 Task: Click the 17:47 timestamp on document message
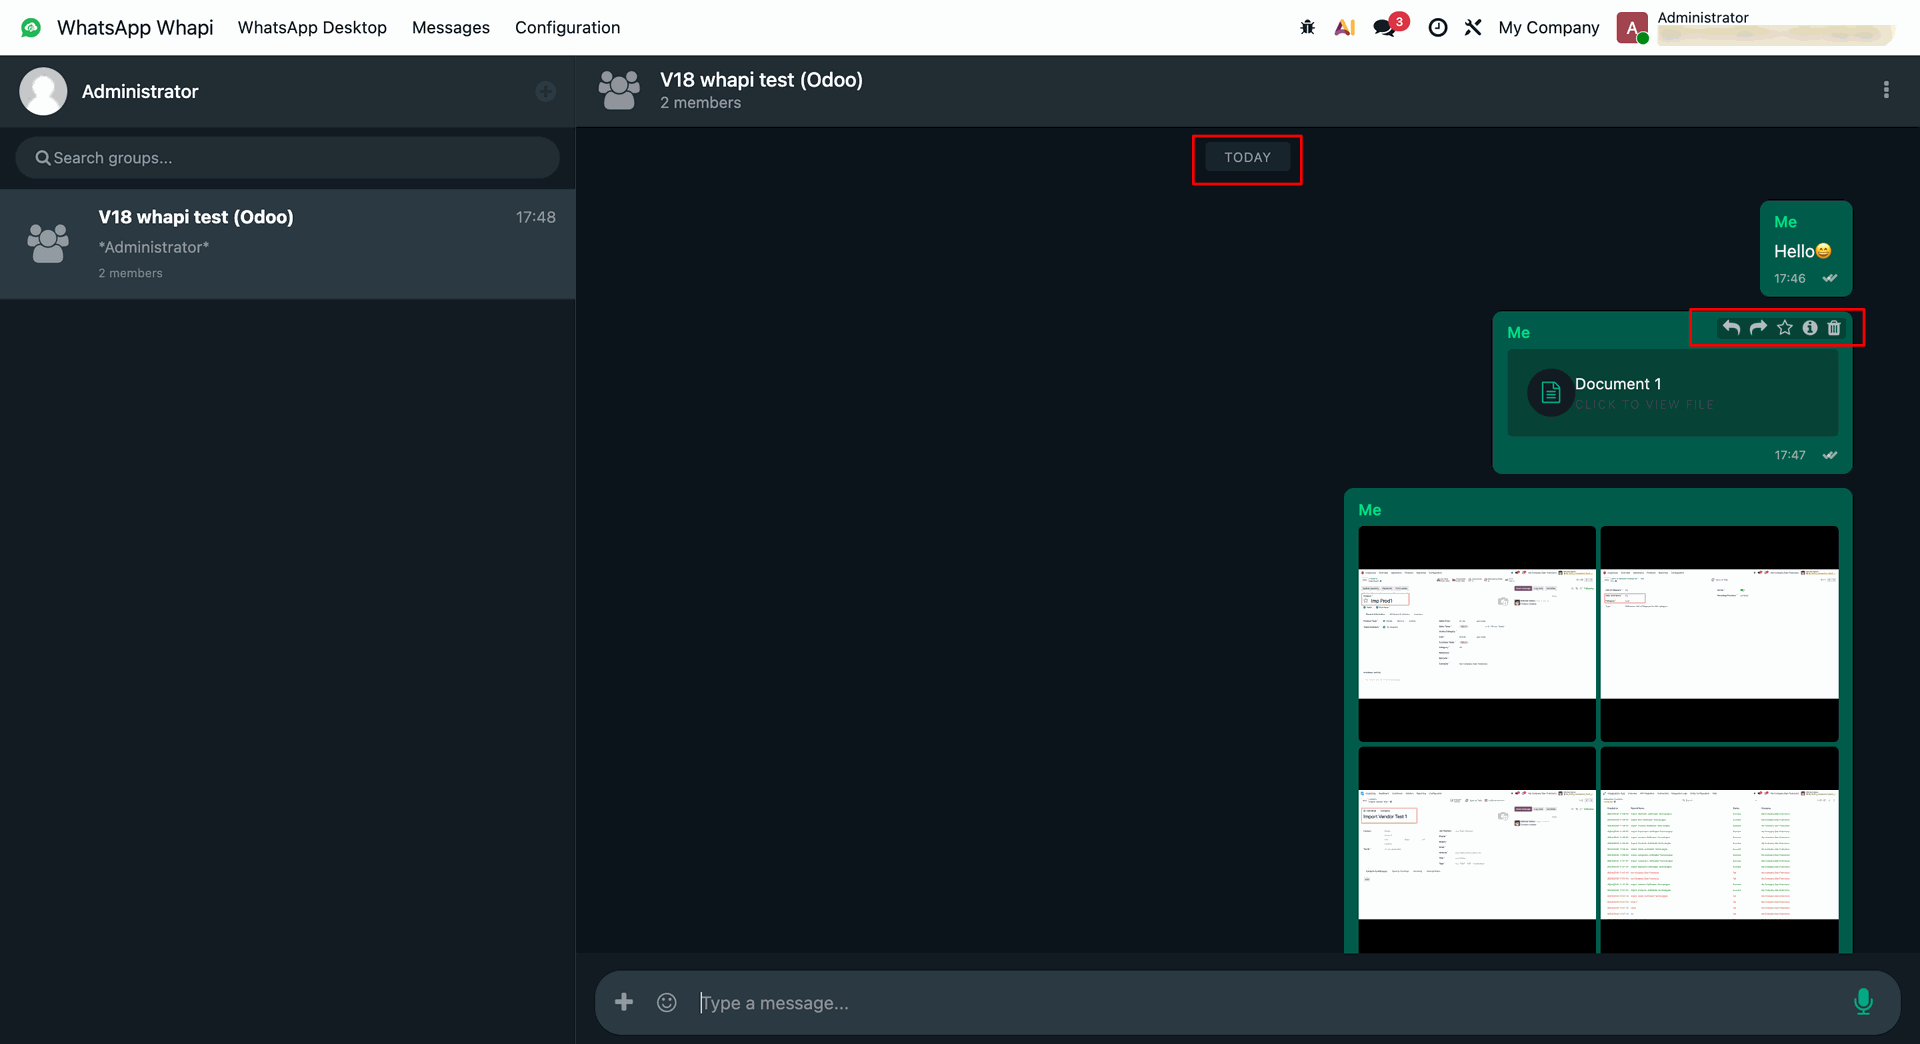coord(1790,455)
